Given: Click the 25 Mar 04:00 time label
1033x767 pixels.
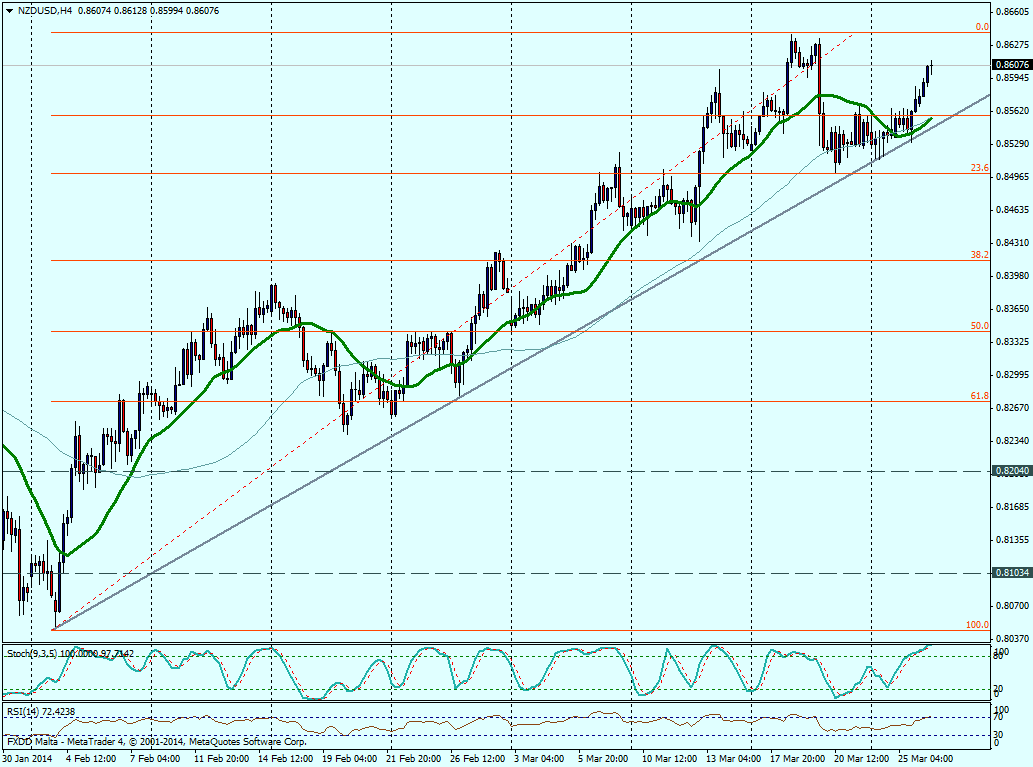Looking at the screenshot, I should tap(925, 758).
